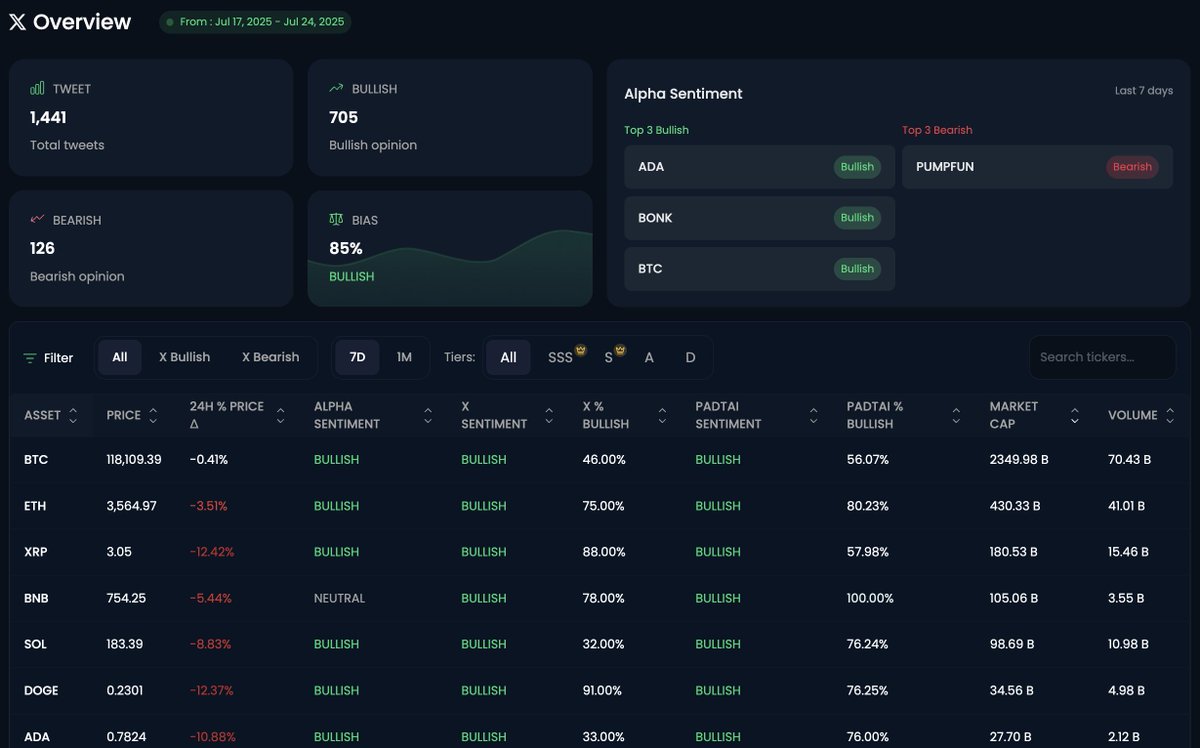The width and height of the screenshot is (1200, 748).
Task: Open the Filter icon
Action: (30, 358)
